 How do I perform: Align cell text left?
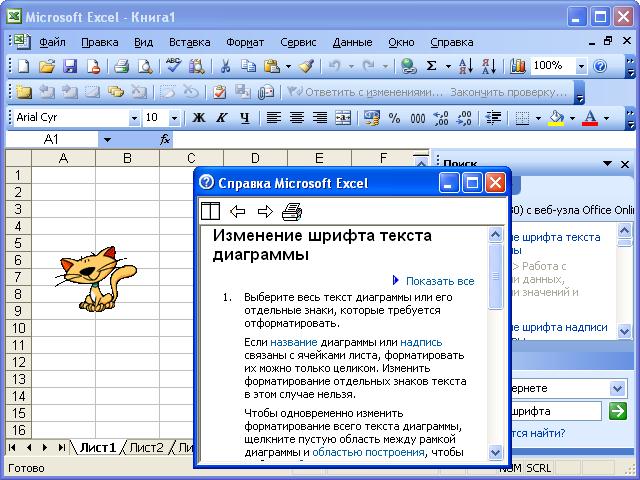[273, 118]
